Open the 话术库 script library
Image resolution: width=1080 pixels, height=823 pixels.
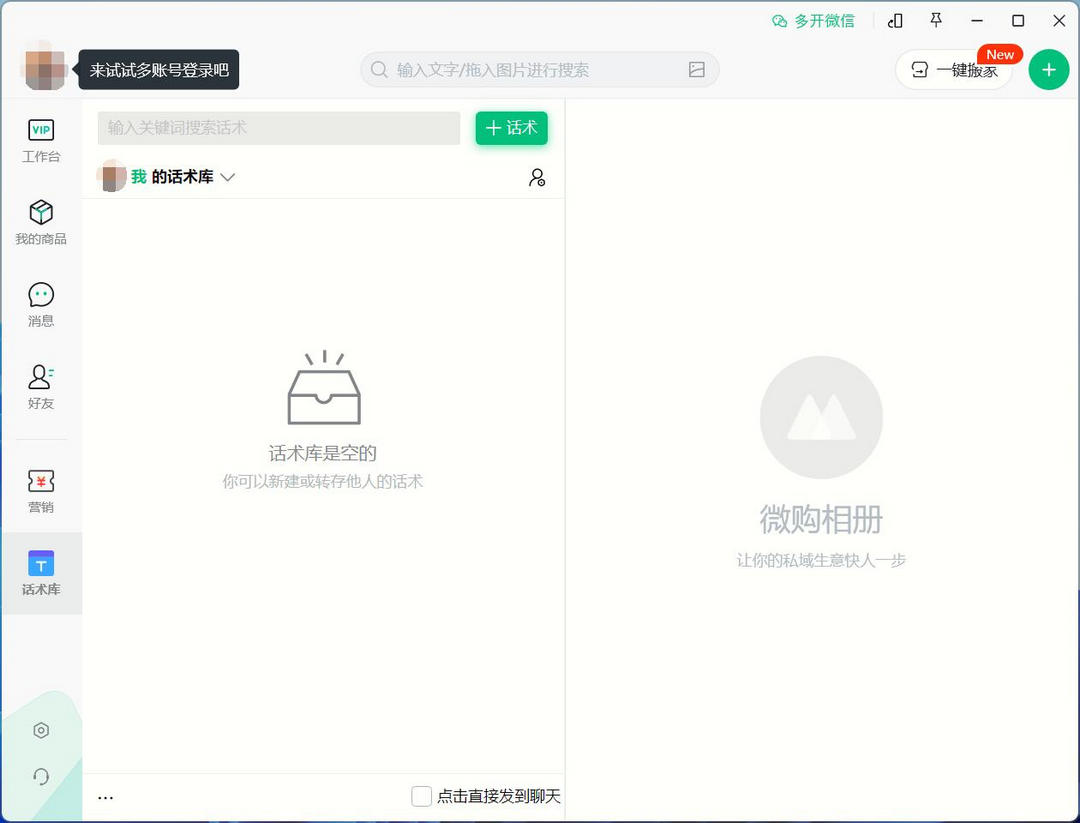click(x=41, y=573)
